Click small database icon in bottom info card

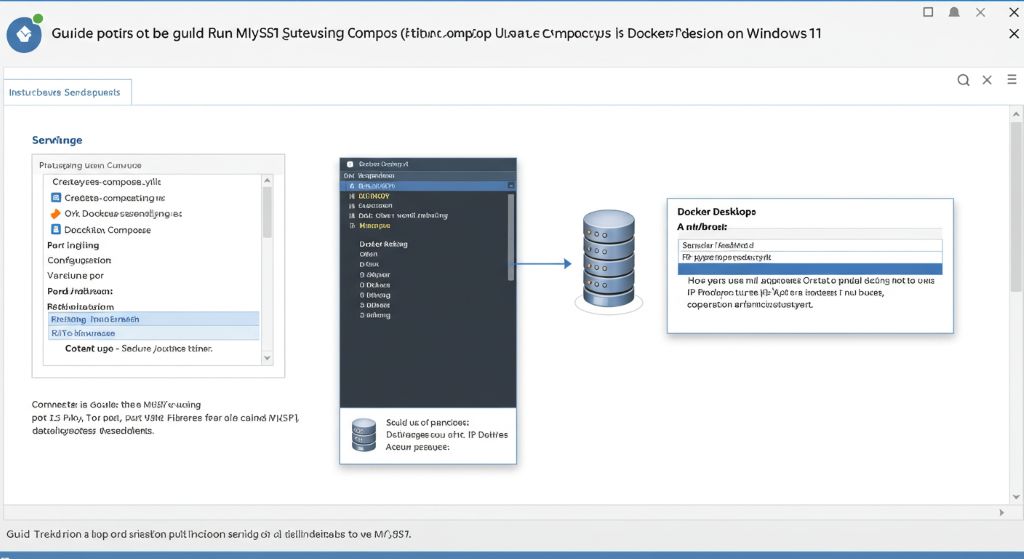tap(364, 435)
